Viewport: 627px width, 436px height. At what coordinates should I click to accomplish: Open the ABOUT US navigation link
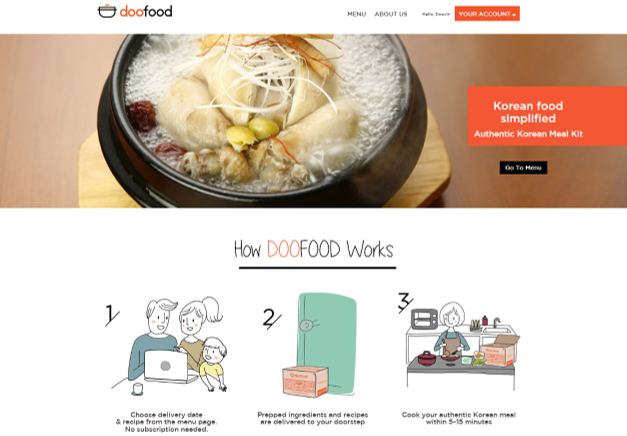(391, 14)
